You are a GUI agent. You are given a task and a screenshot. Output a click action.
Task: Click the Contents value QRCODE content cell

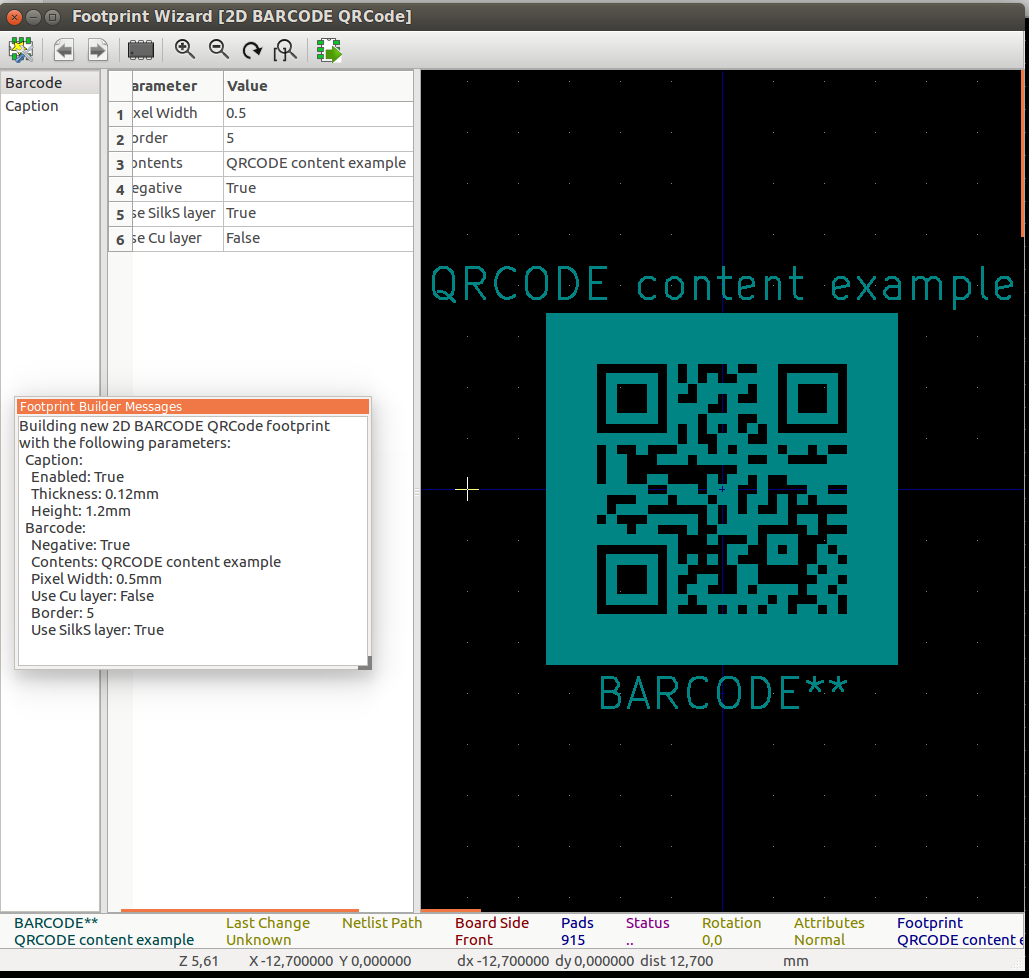pos(318,163)
